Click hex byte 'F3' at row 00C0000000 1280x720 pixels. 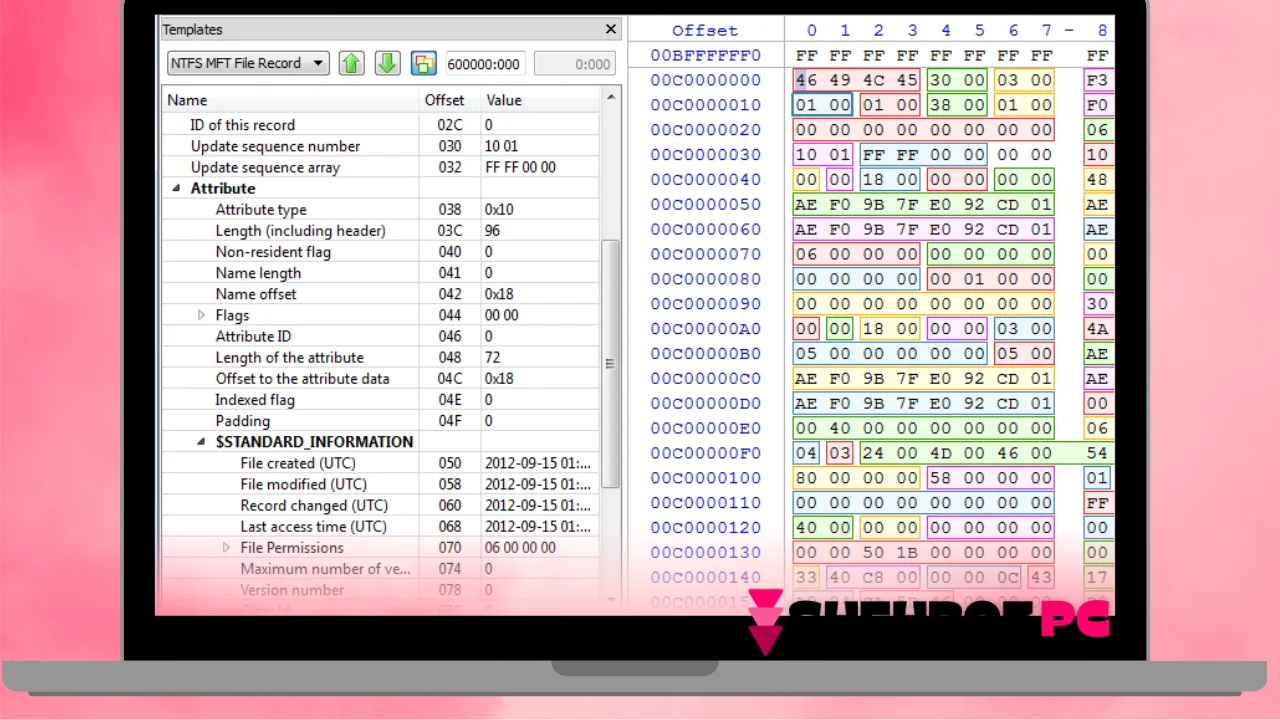(1097, 80)
